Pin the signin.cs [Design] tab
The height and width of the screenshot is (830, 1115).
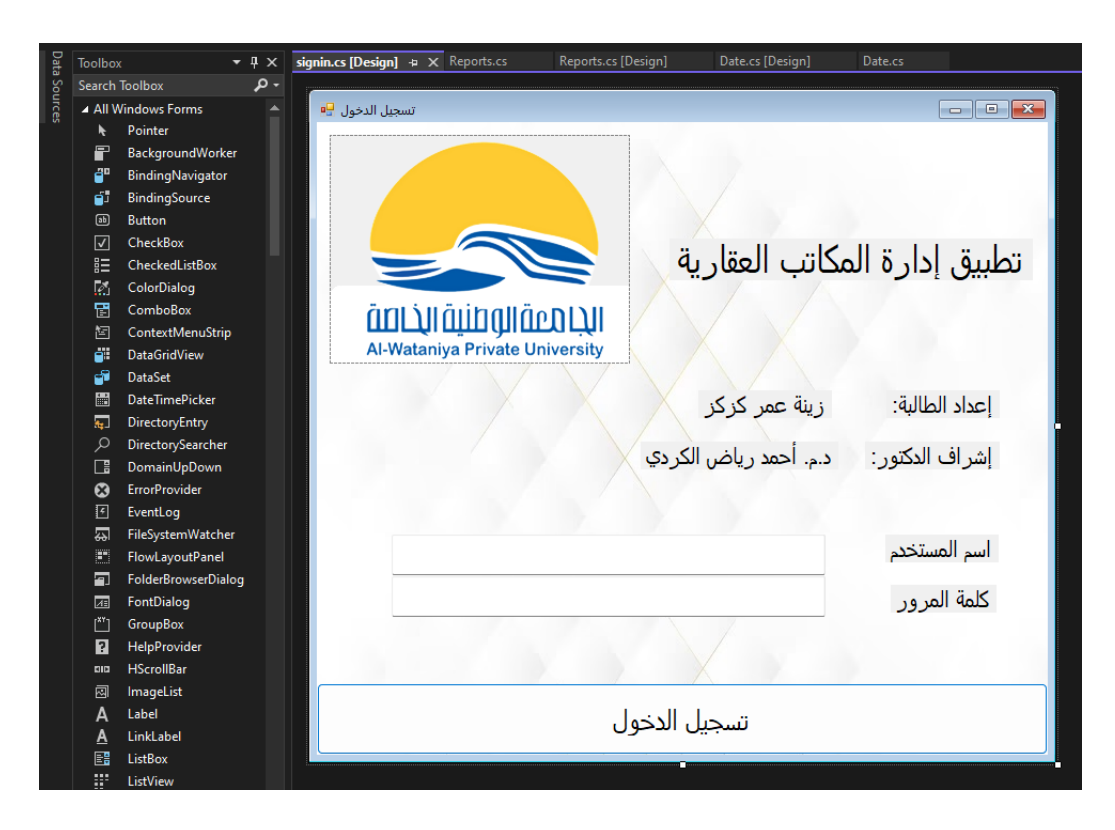tap(414, 62)
